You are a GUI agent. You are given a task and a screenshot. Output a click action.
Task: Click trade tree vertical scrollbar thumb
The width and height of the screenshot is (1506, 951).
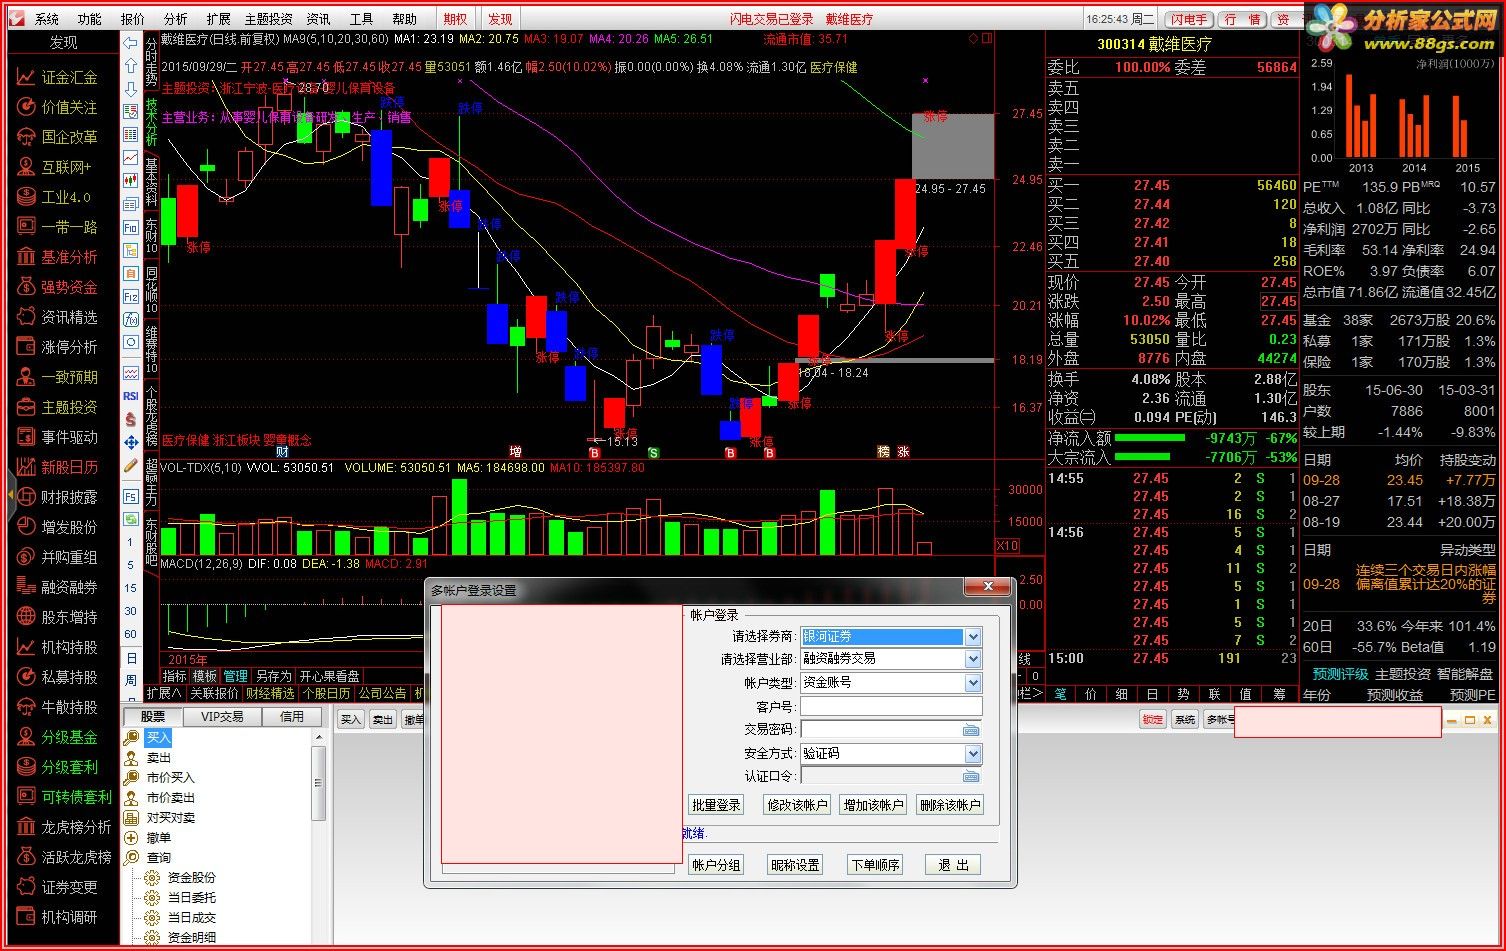319,783
